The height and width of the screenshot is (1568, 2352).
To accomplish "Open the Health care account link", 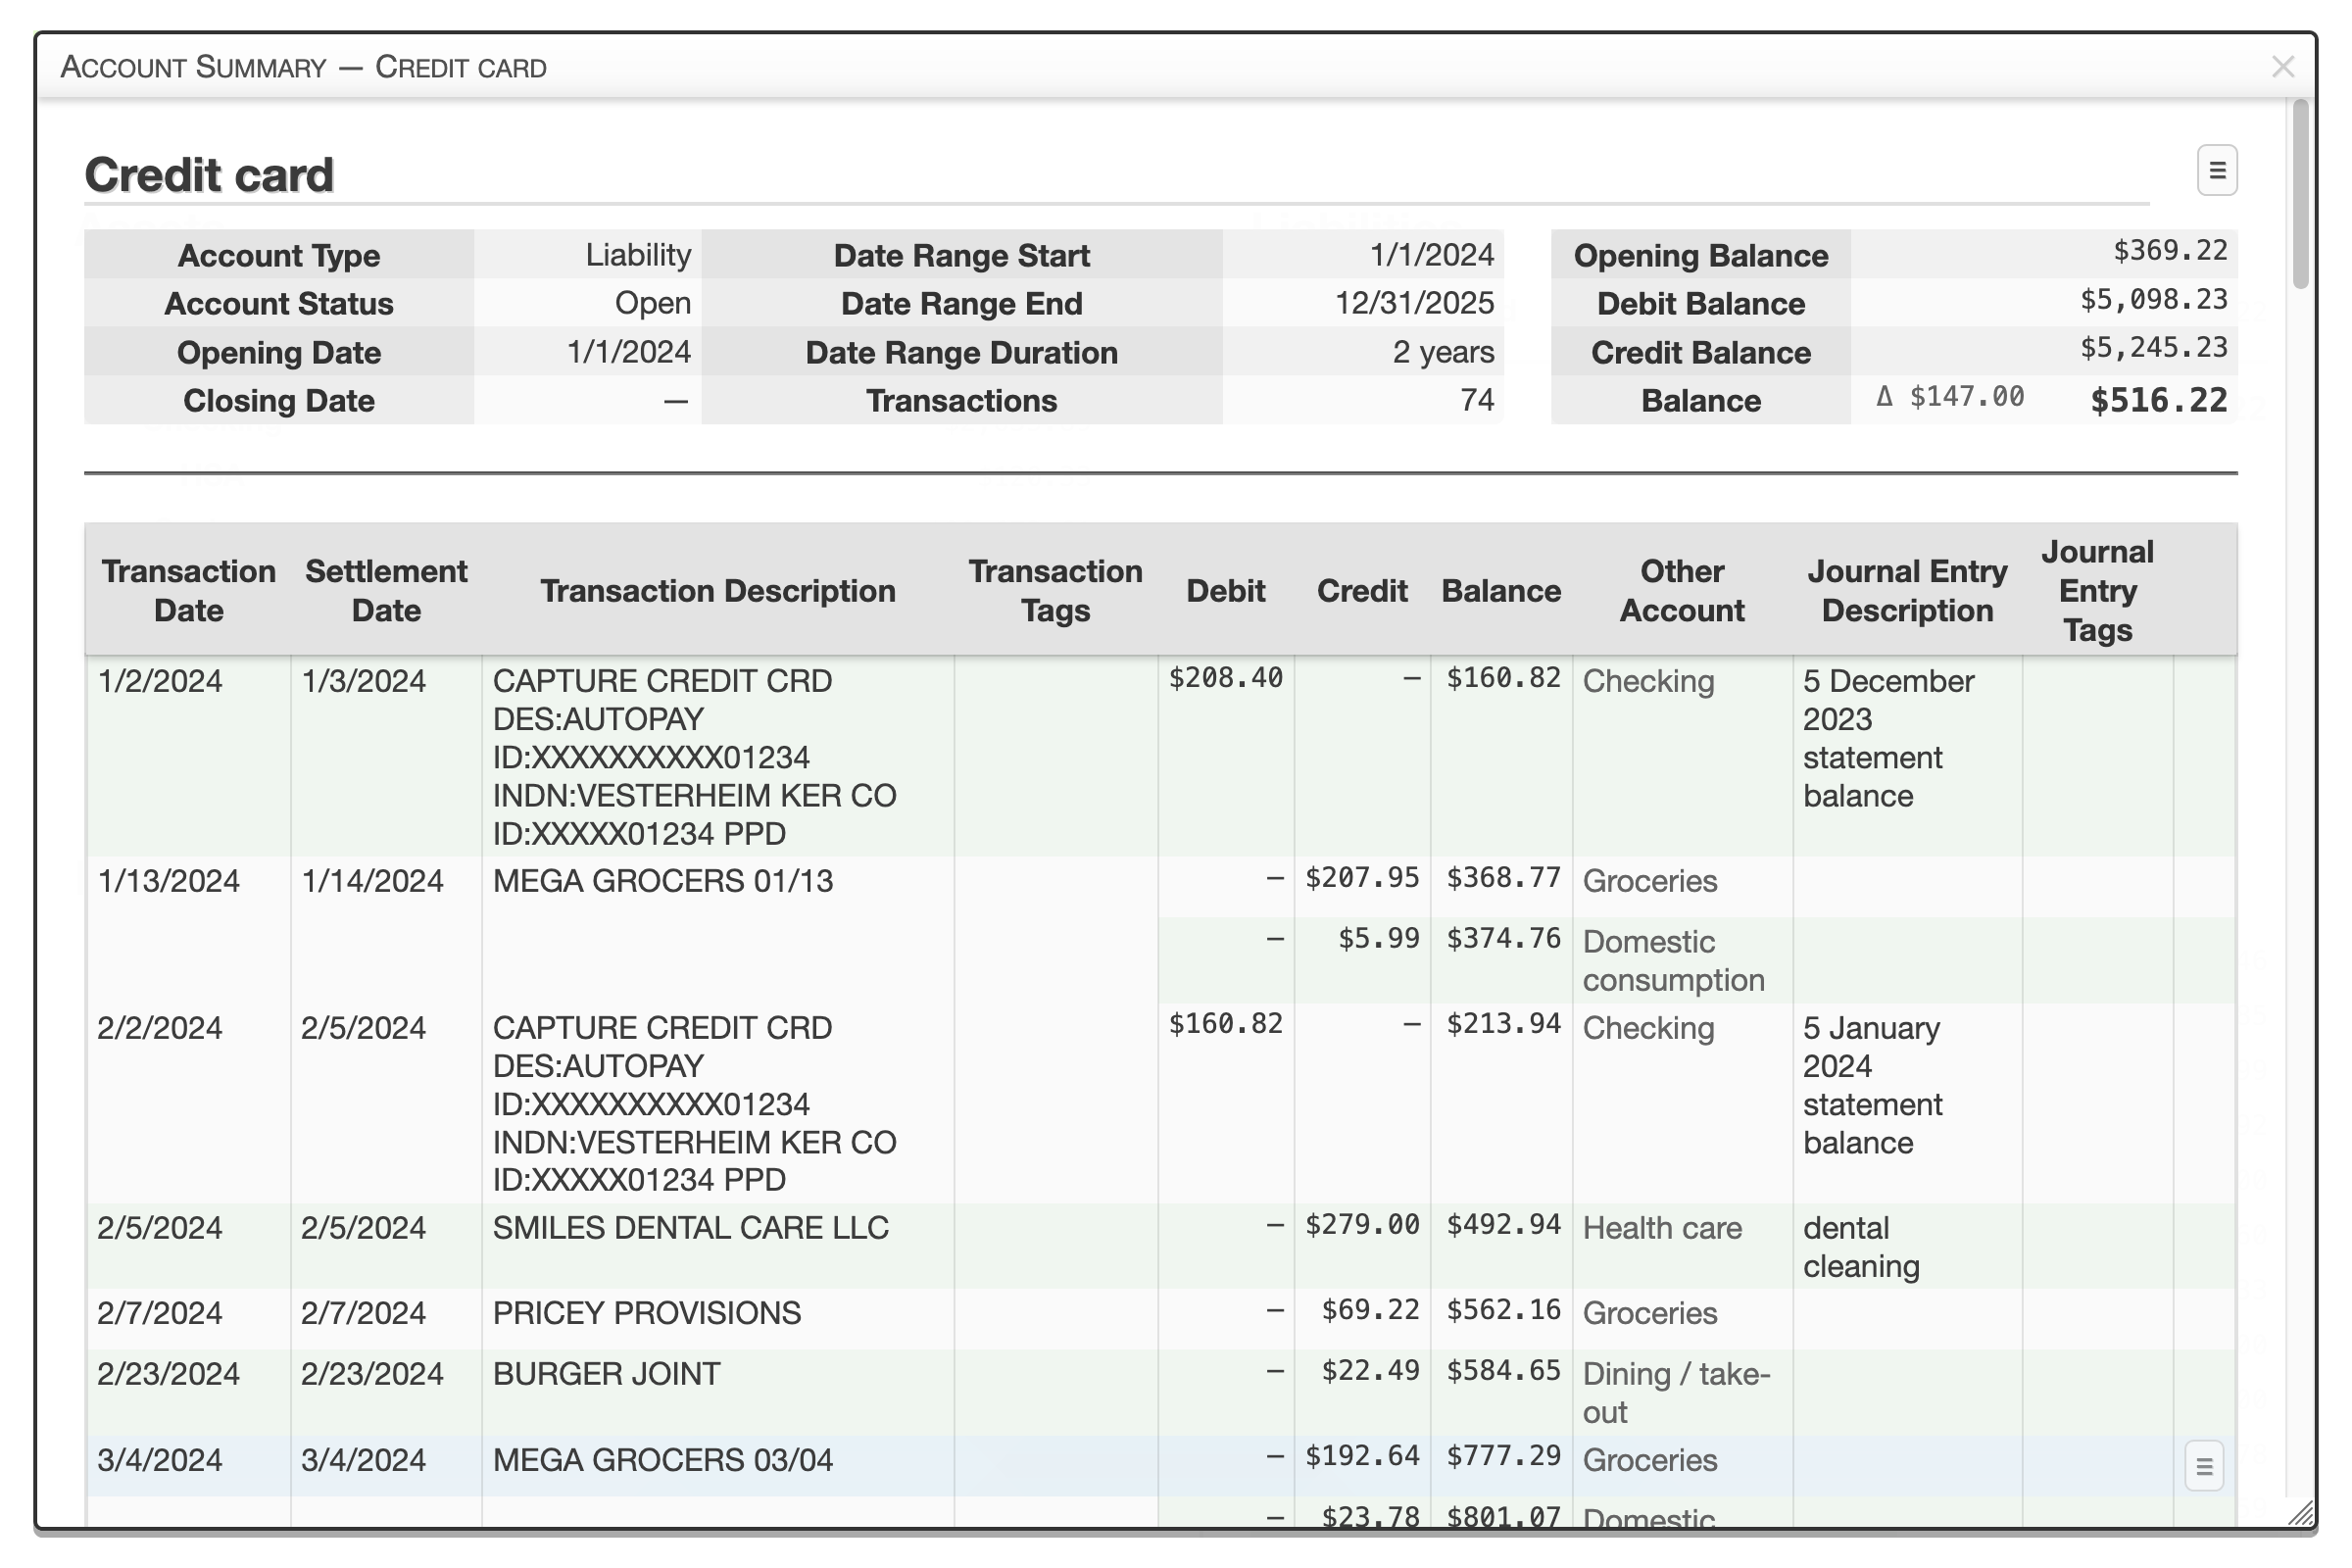I will (x=1661, y=1228).
